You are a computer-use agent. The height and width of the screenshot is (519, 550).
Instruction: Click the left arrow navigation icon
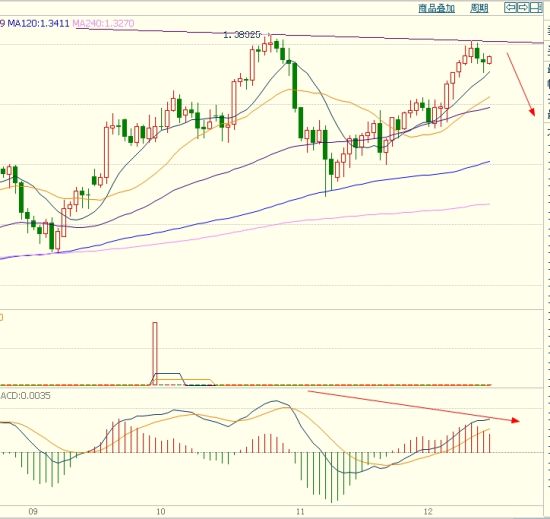click(510, 7)
